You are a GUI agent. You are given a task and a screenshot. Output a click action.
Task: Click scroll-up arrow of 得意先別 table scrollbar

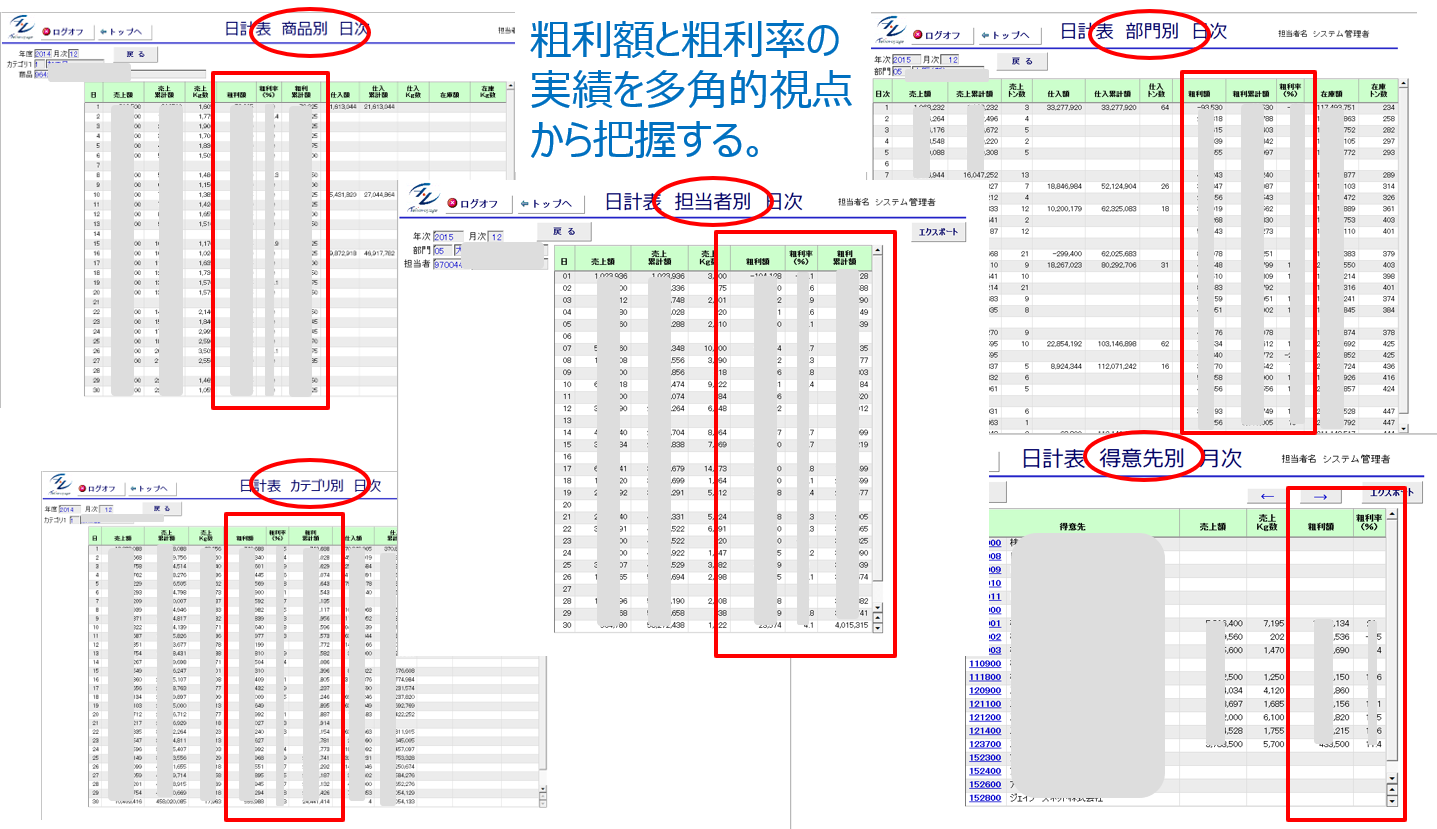(1391, 514)
